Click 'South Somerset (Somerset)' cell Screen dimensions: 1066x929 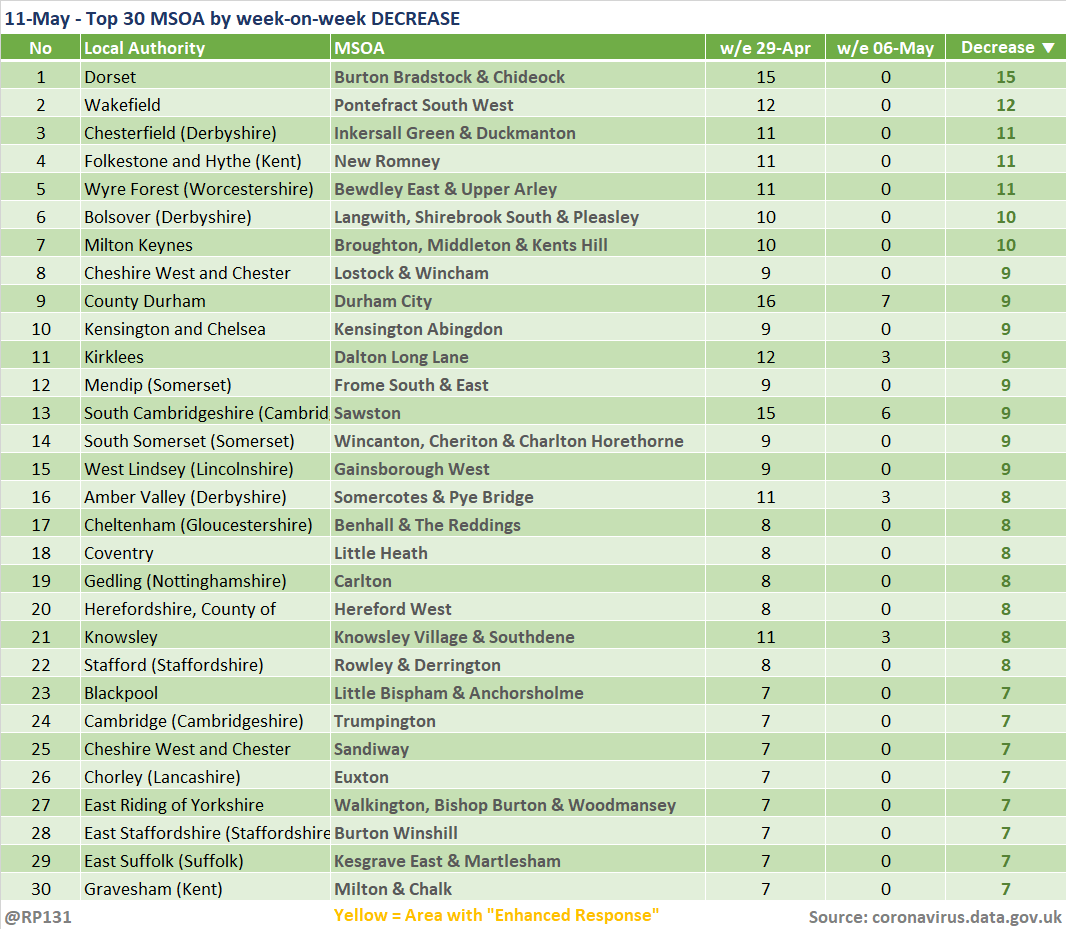pos(205,441)
